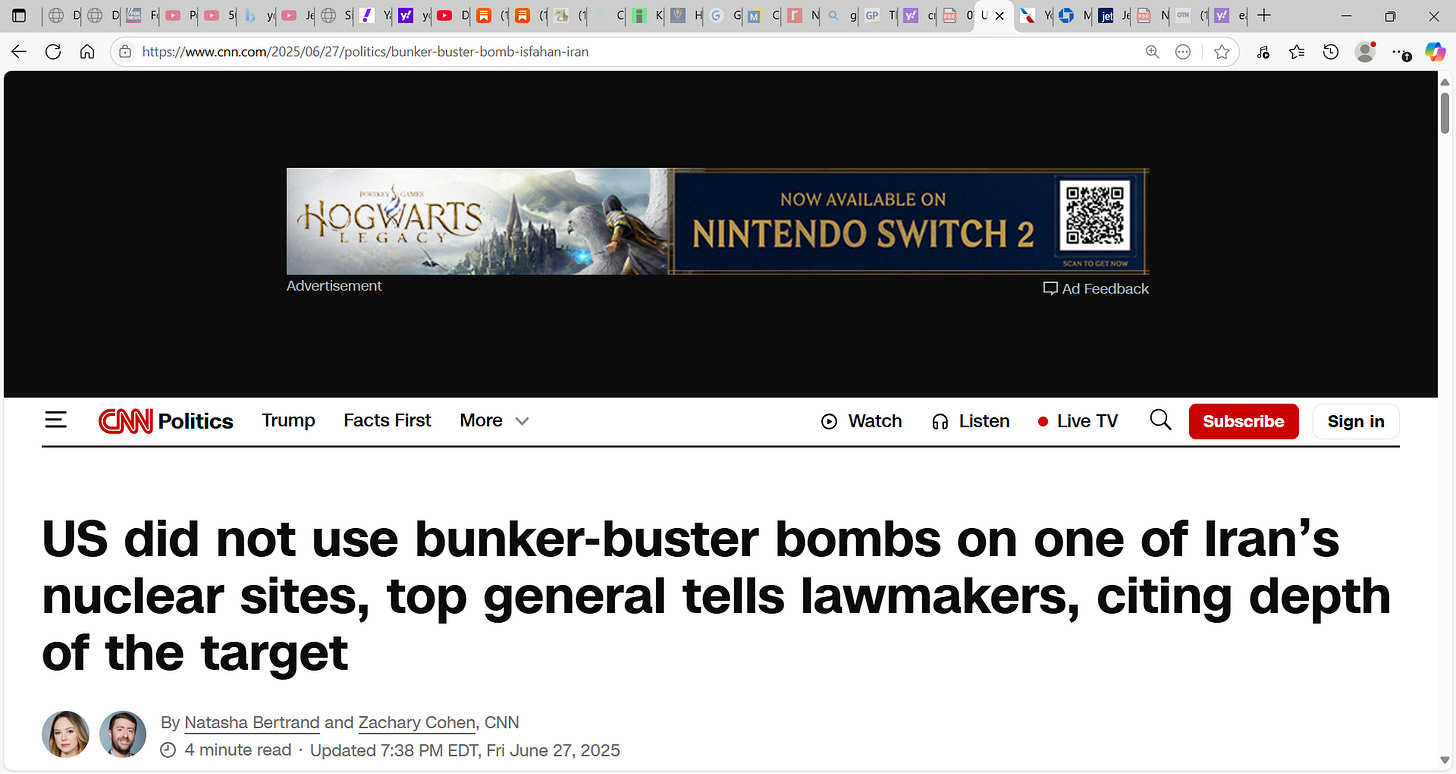This screenshot has height=774, width=1456.
Task: Click the article headline text
Action: (716, 596)
